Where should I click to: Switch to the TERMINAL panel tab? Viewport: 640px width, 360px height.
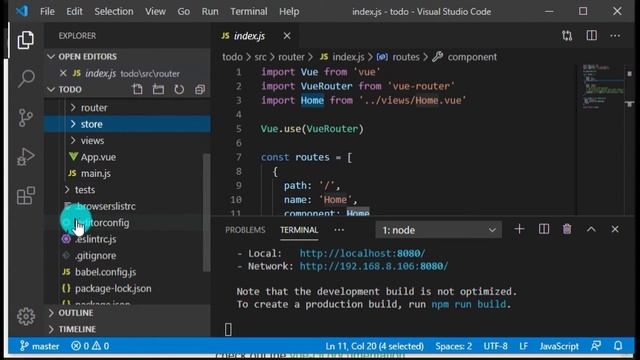click(x=299, y=230)
